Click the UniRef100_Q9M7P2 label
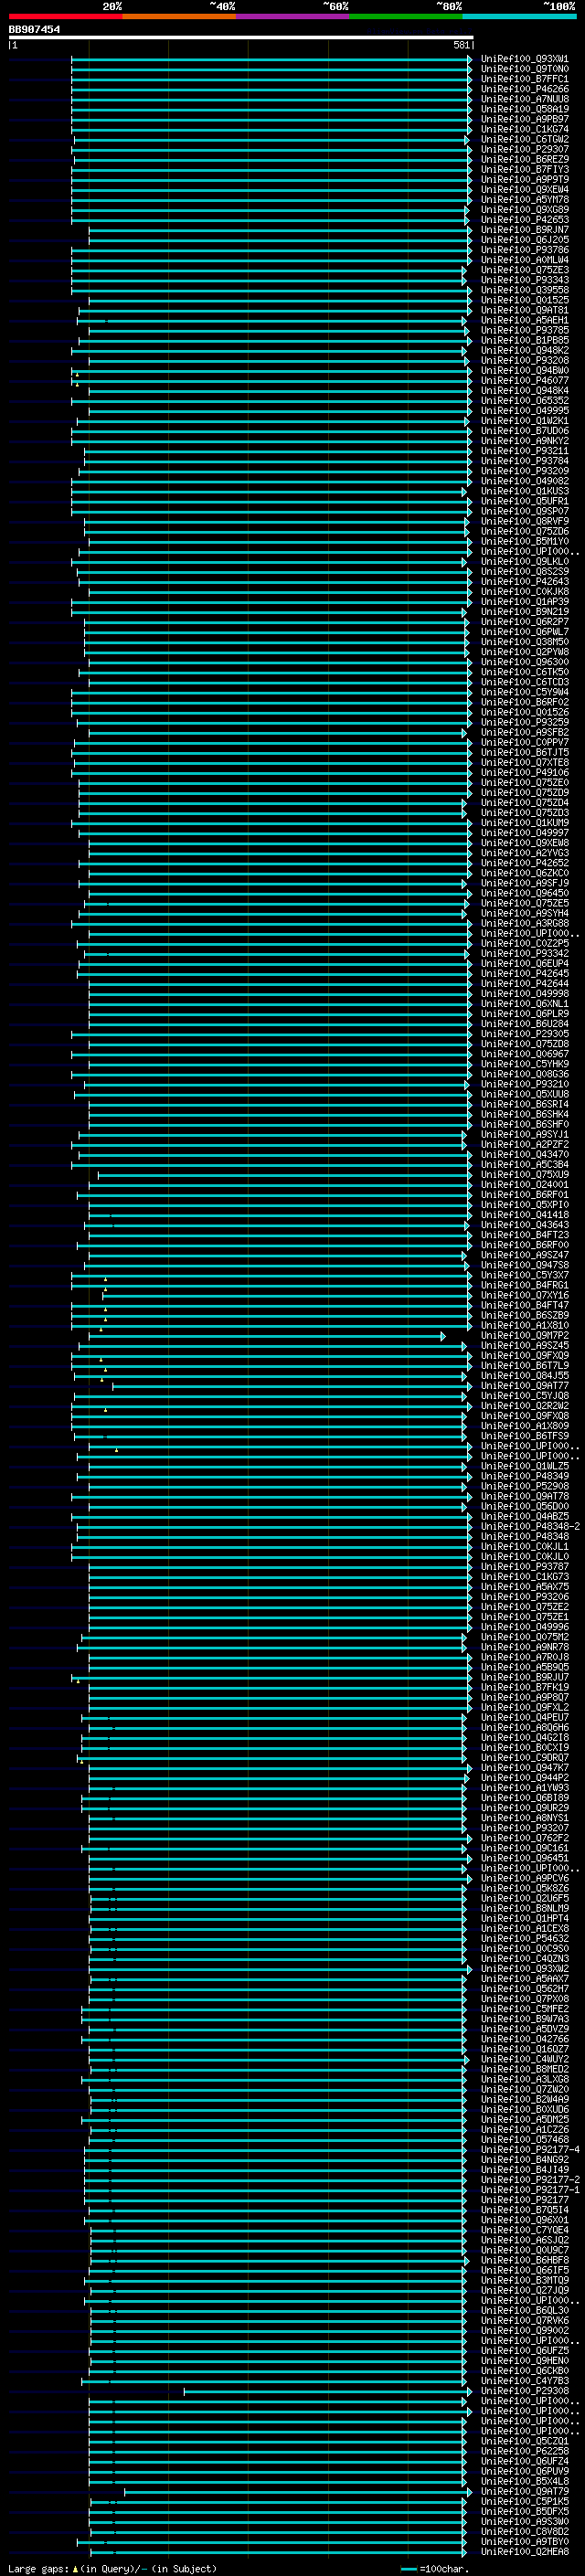This screenshot has height=2576, width=585. pos(525,1336)
